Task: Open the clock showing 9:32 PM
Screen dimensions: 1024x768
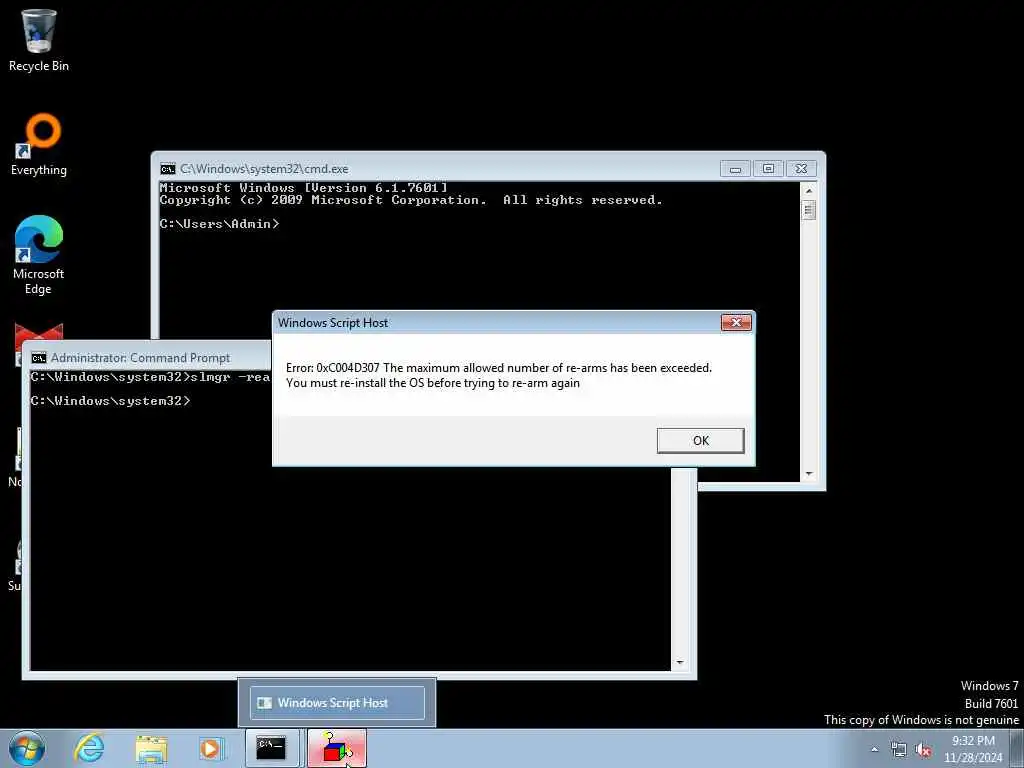Action: (973, 749)
